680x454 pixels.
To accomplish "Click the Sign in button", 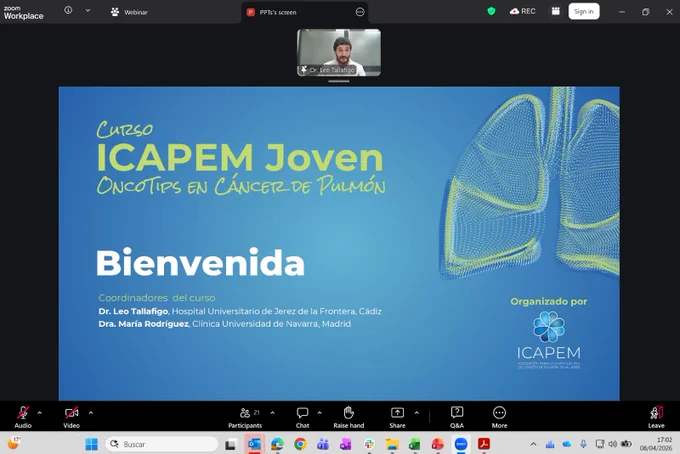I will [584, 11].
